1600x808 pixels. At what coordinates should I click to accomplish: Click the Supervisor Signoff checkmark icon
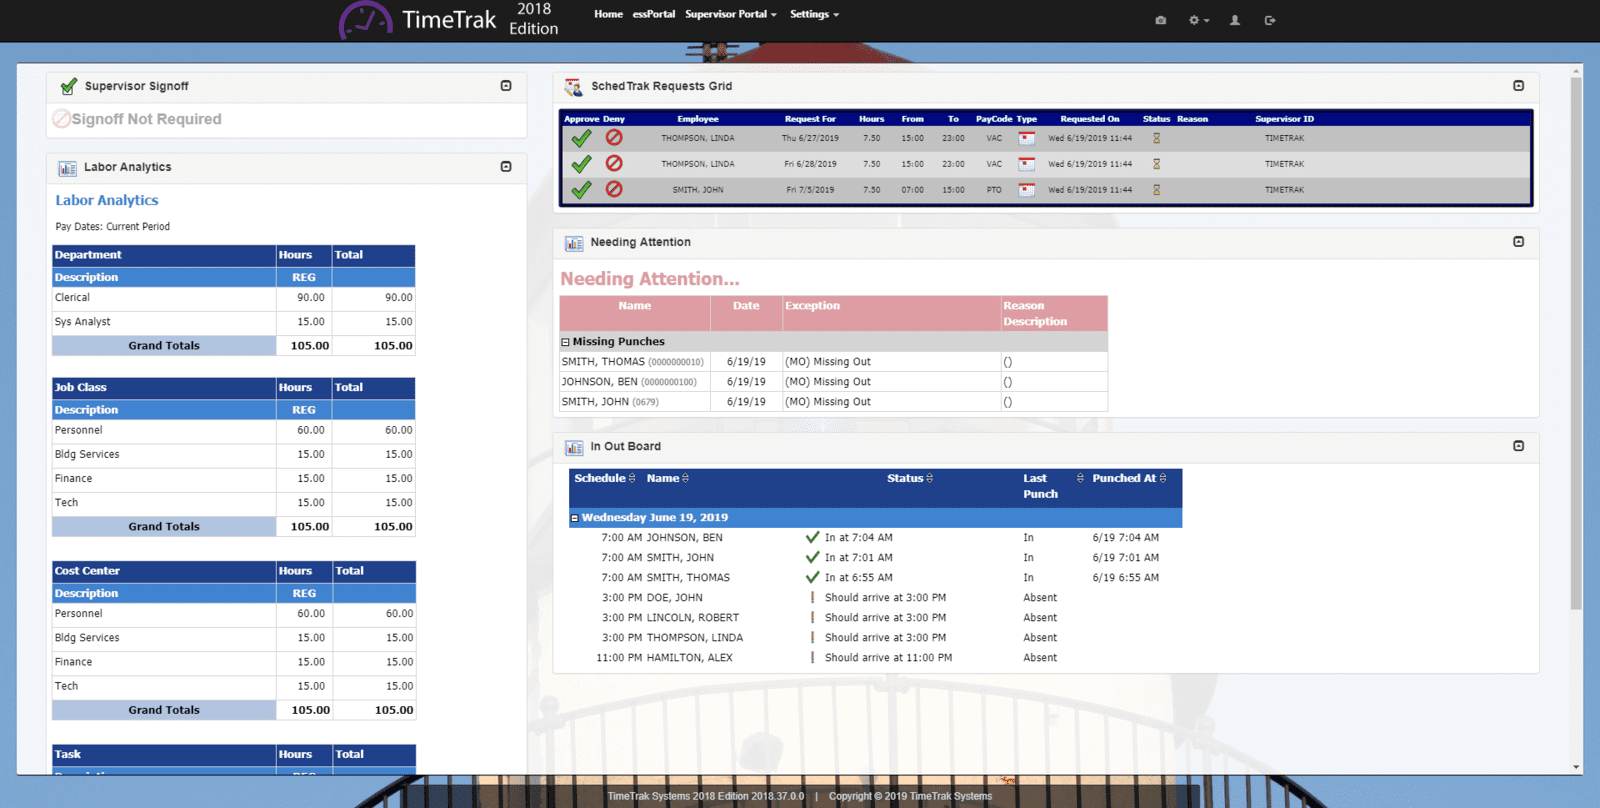[69, 86]
